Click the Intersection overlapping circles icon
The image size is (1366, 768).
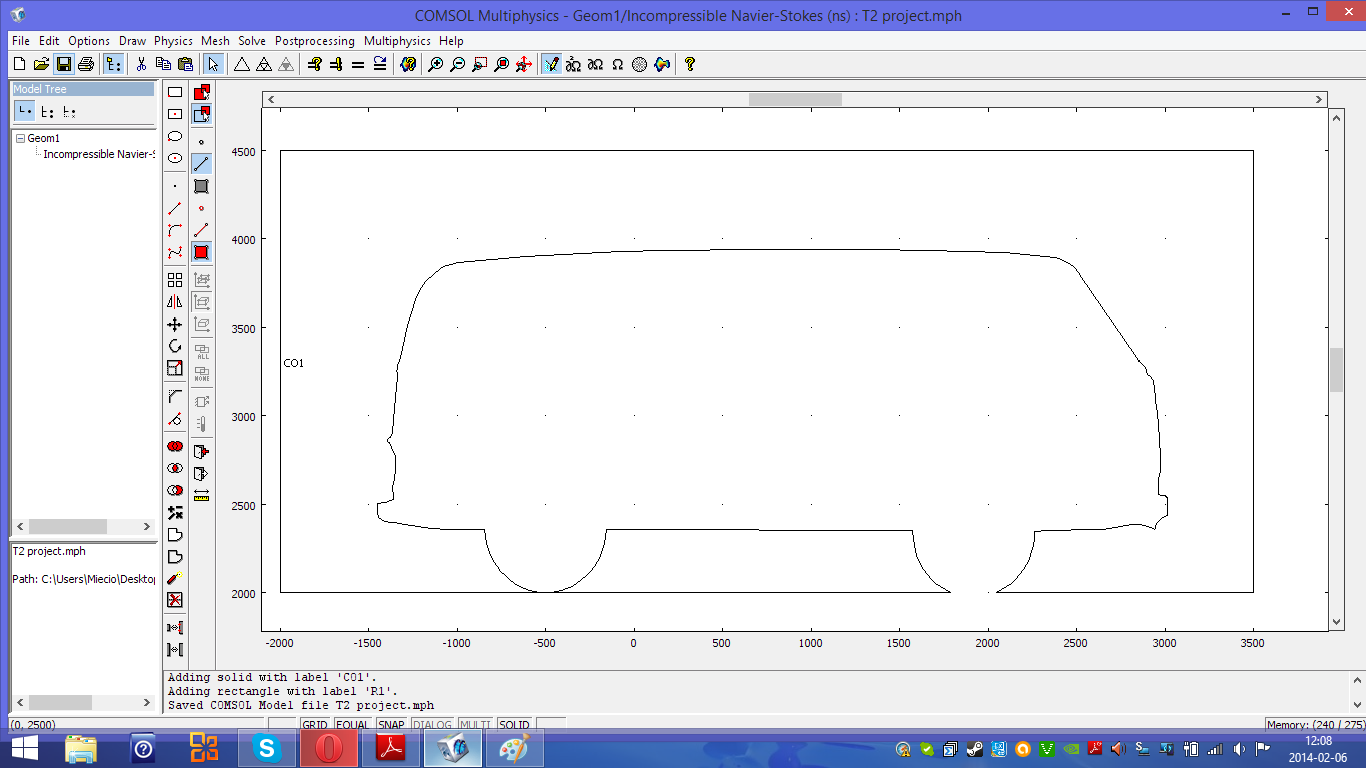[x=175, y=468]
